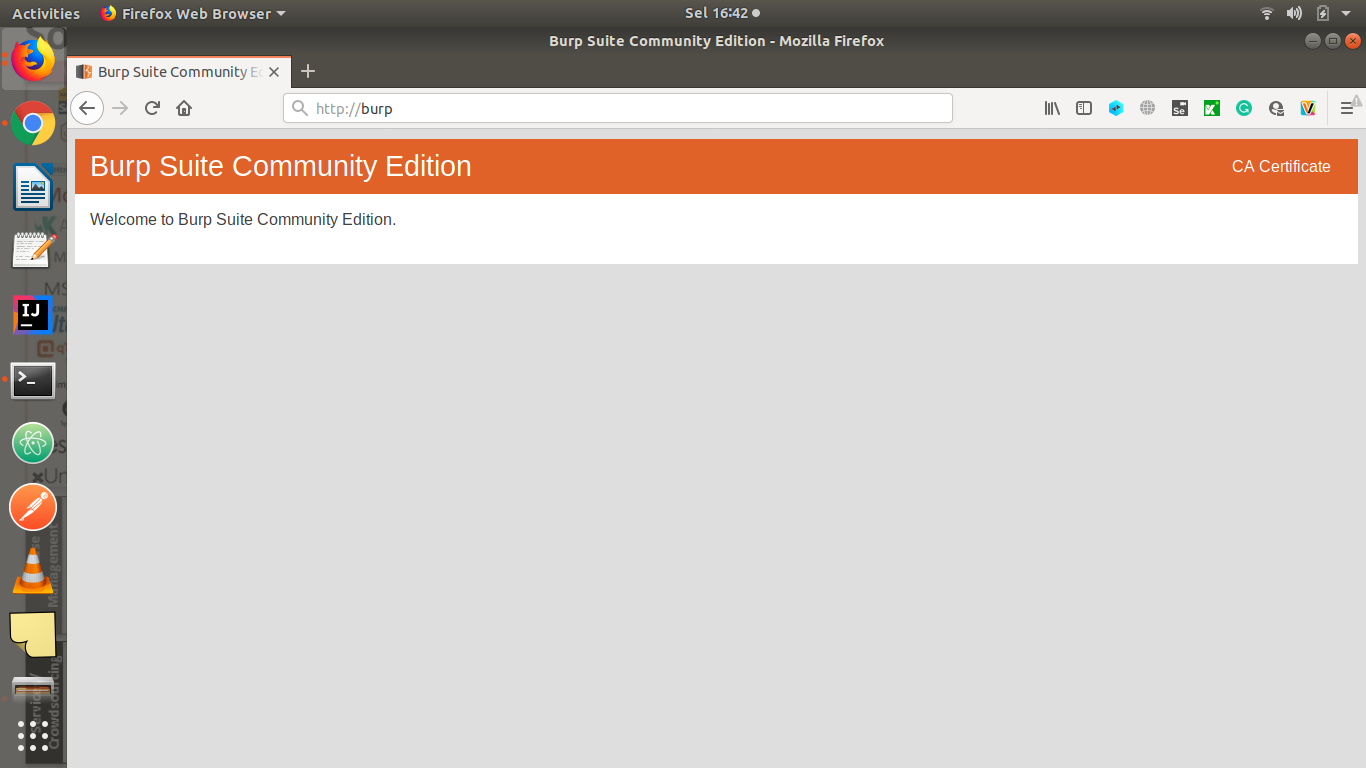
Task: Open the text editor notepad dock icon
Action: coord(33,250)
